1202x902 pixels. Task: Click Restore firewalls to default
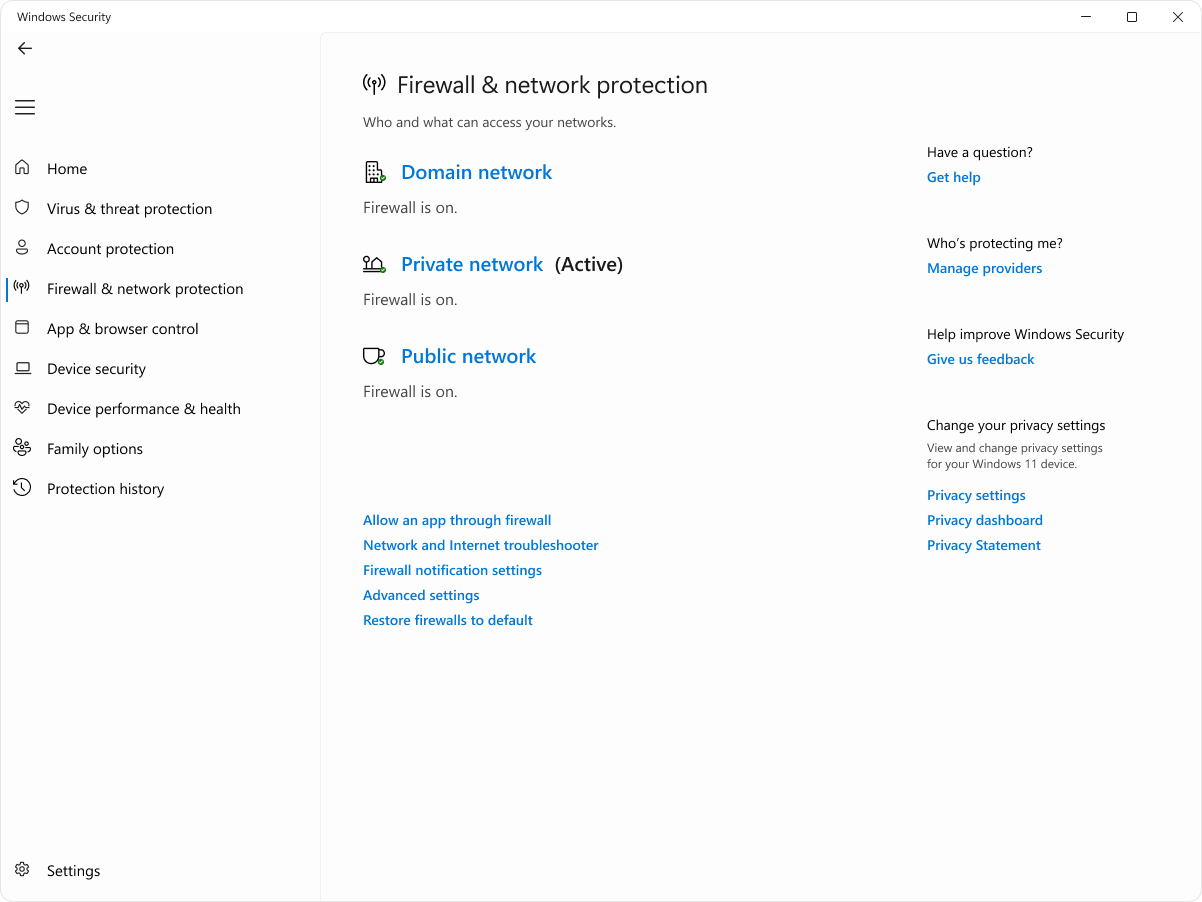pos(447,620)
